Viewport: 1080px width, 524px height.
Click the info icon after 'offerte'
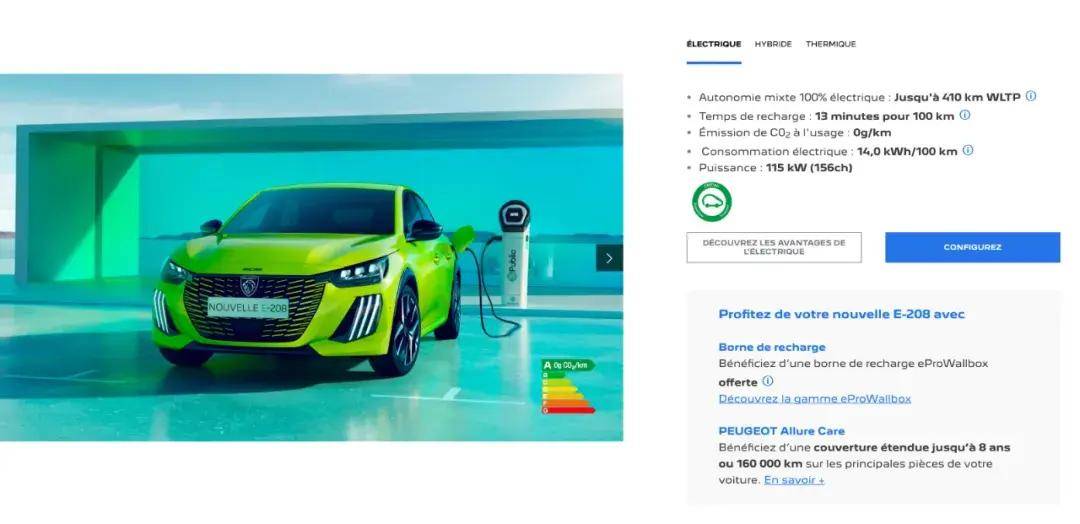pos(767,381)
